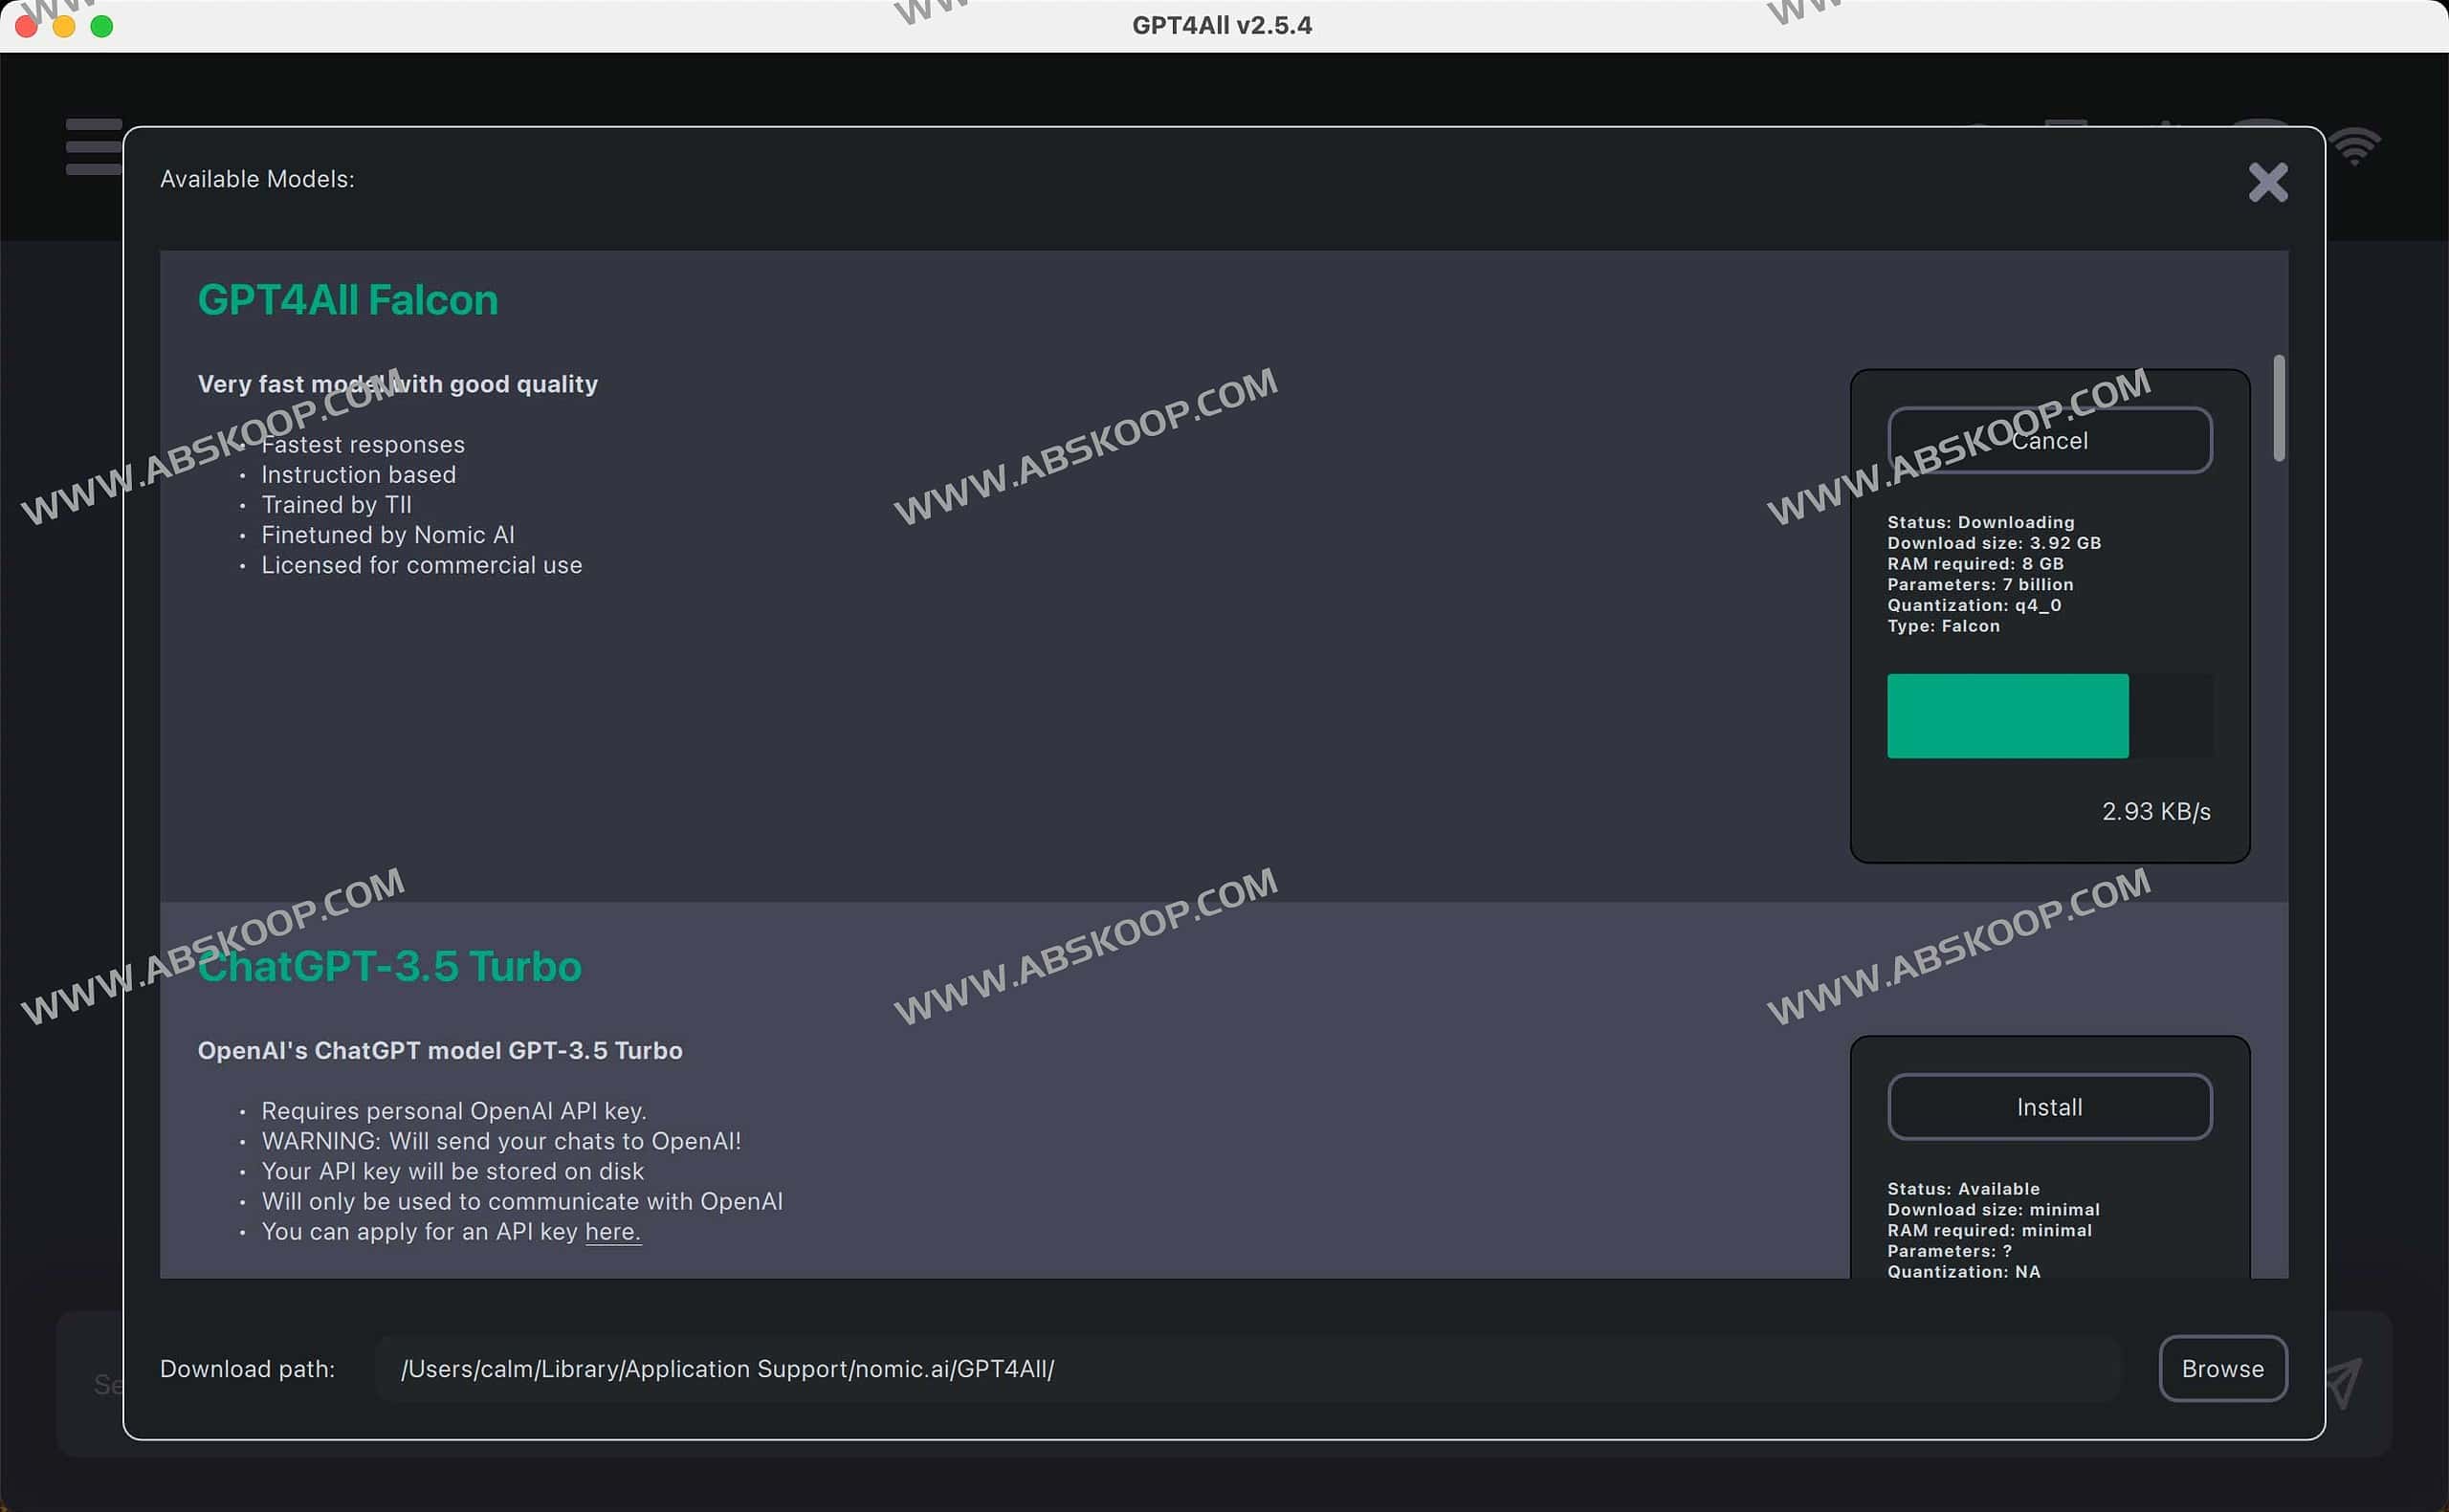Screen dimensions: 2449x1512
Task: Close the Available Models dialog
Action: pyautogui.click(x=2267, y=182)
